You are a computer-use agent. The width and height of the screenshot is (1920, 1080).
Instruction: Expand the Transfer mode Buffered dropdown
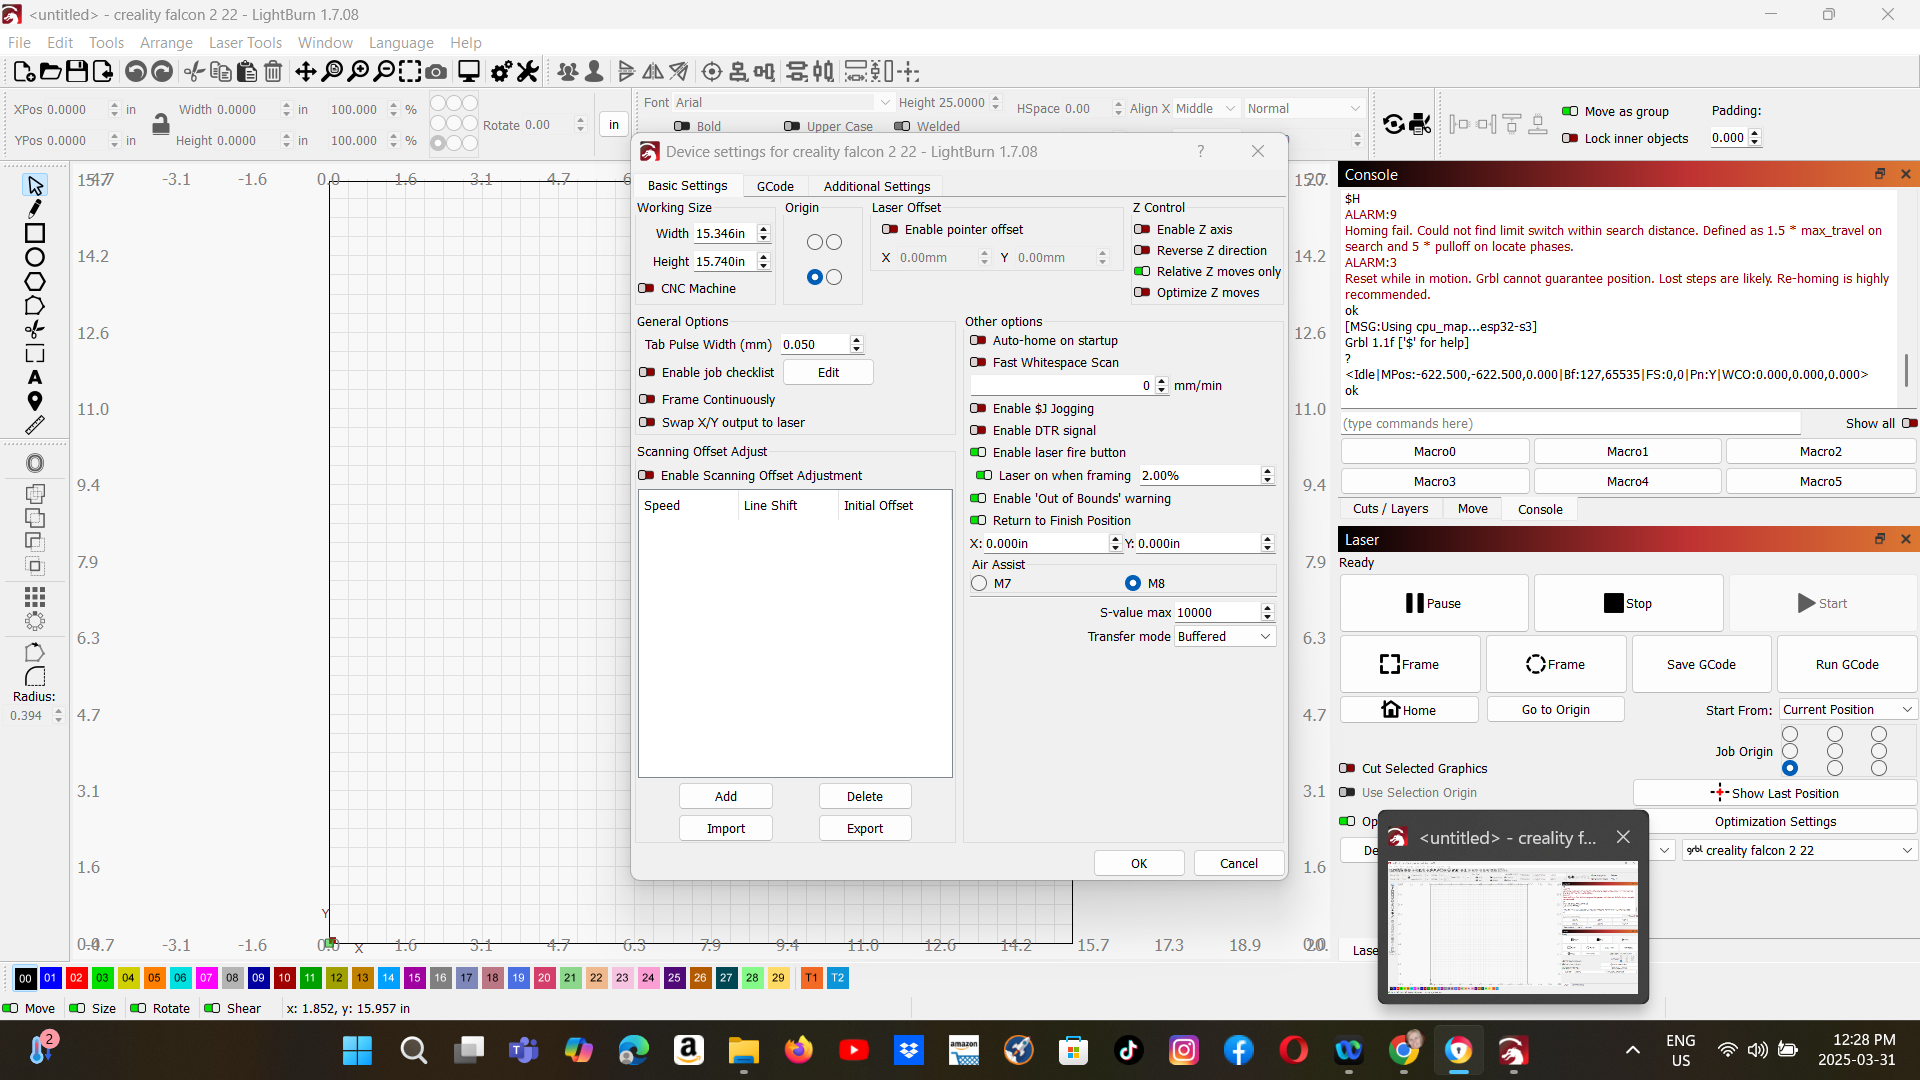coord(1225,637)
